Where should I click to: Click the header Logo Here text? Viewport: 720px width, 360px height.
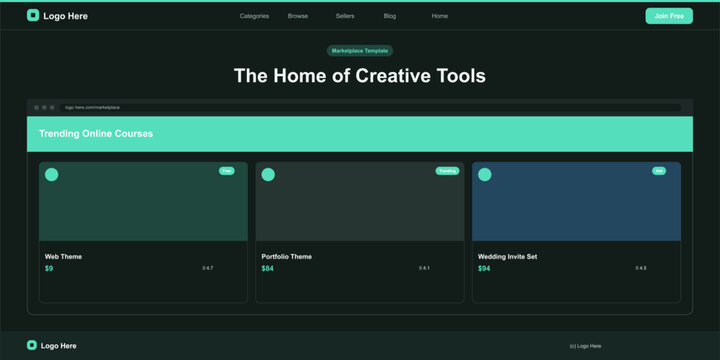tap(66, 16)
